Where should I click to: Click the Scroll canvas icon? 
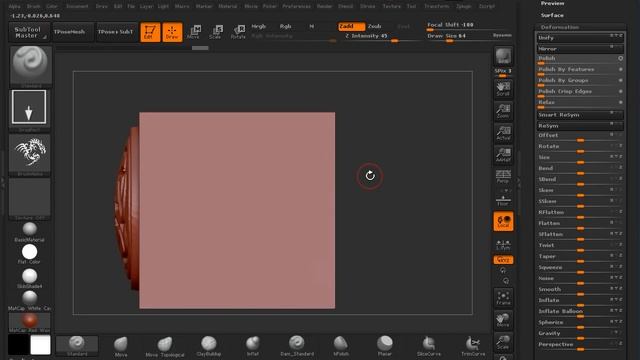[x=503, y=89]
